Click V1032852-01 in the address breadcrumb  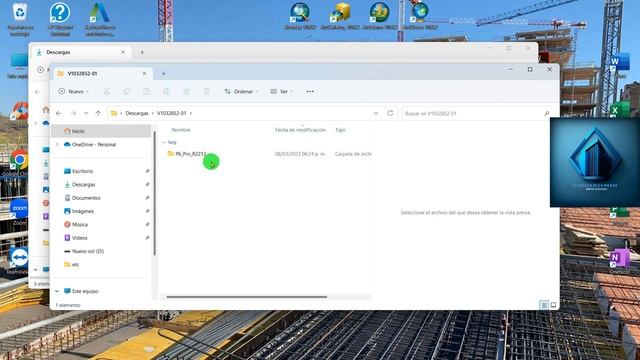(x=171, y=113)
